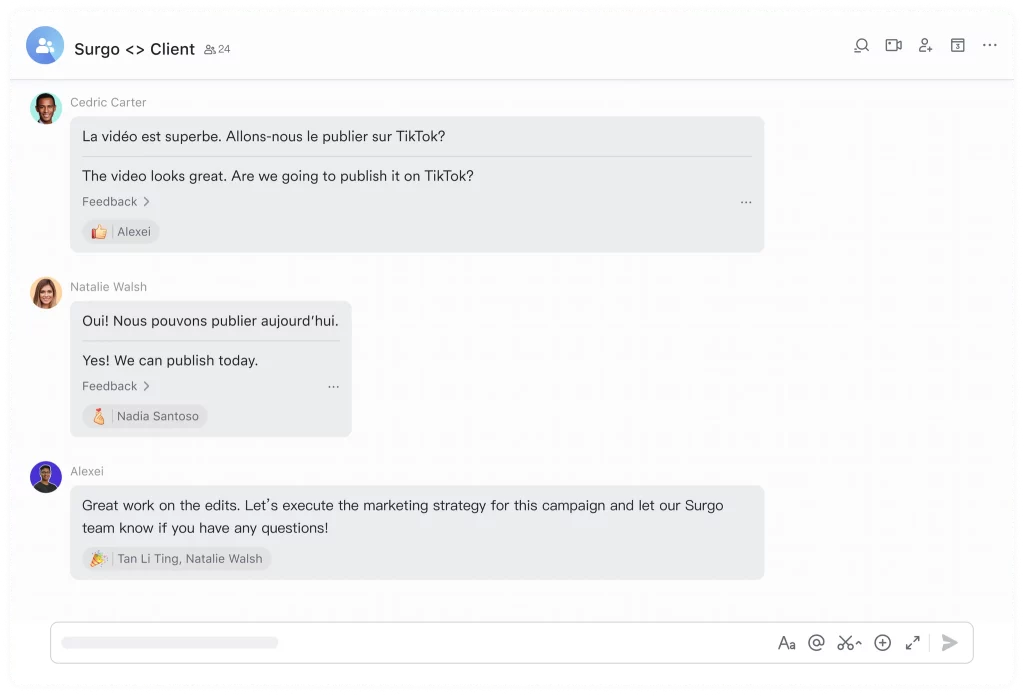Image resolution: width=1024 pixels, height=696 pixels.
Task: Start a video call
Action: pos(893,45)
